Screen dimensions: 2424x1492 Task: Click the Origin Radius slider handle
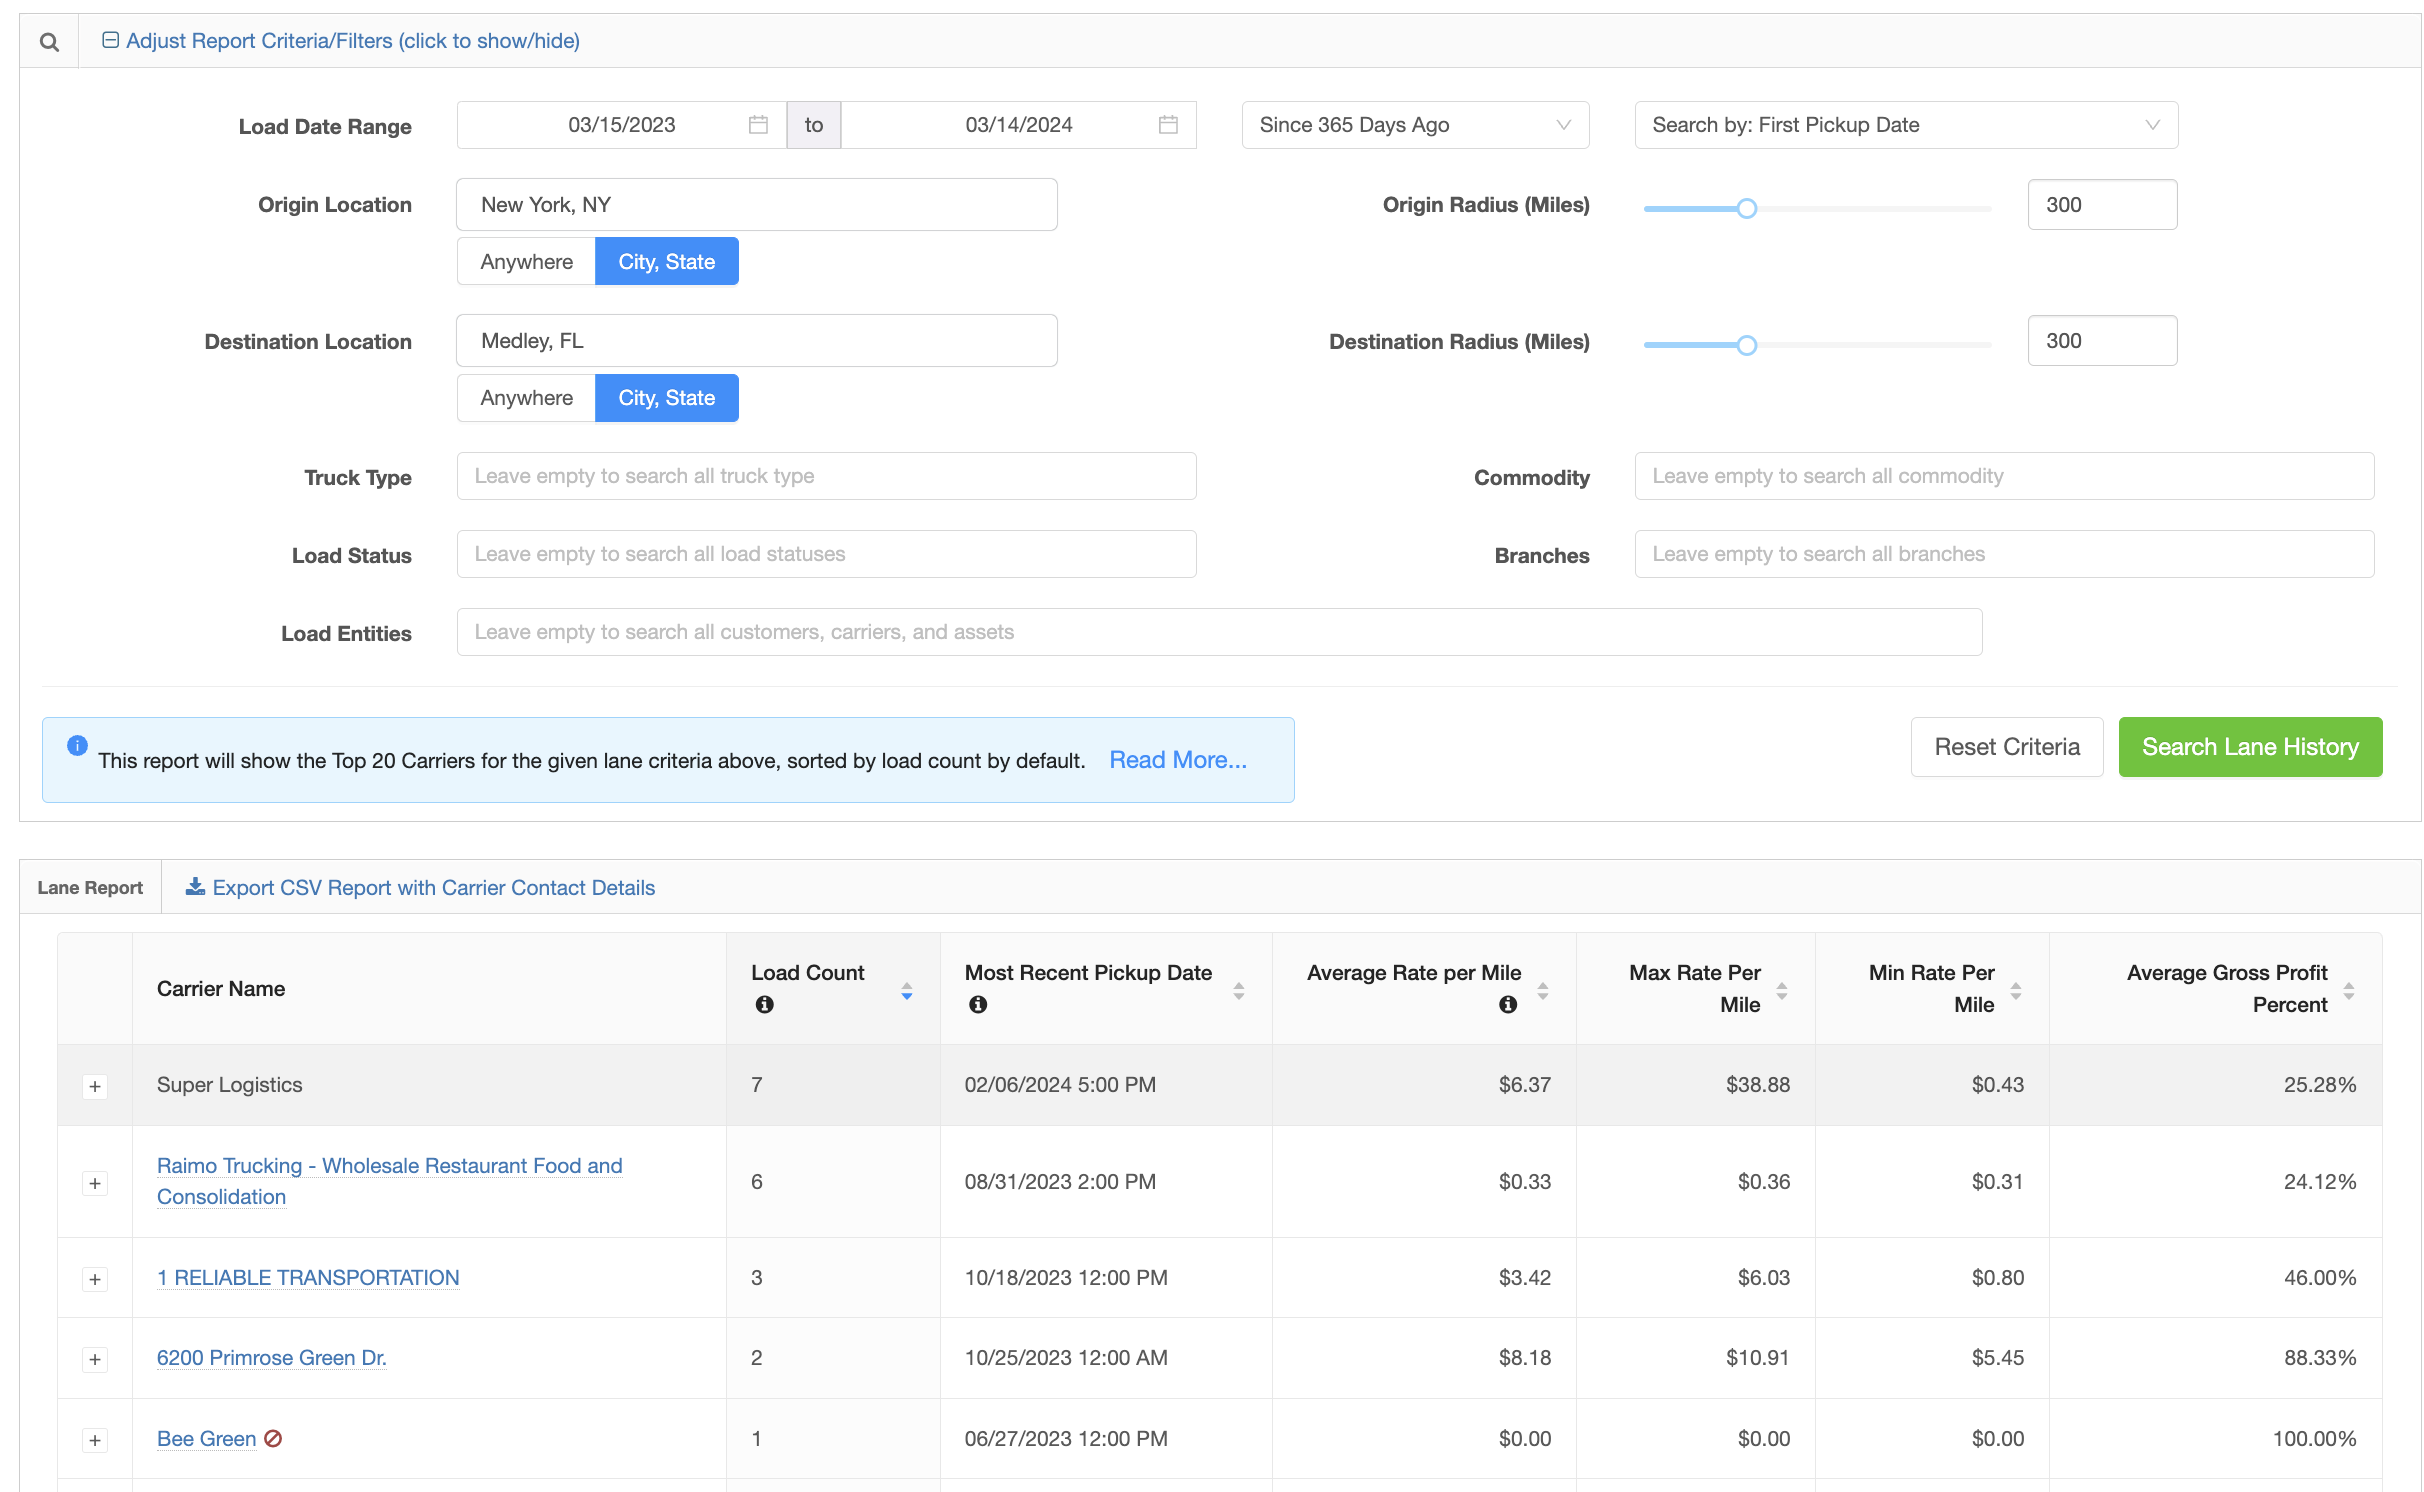click(x=1746, y=208)
